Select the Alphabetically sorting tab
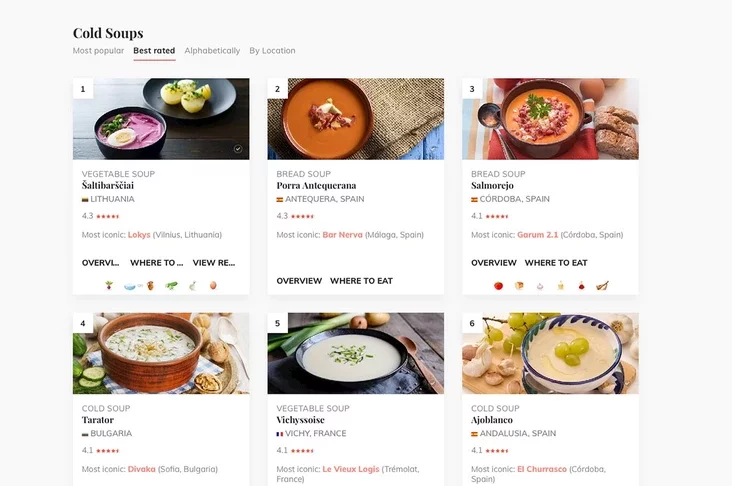The width and height of the screenshot is (732, 486). 212,50
